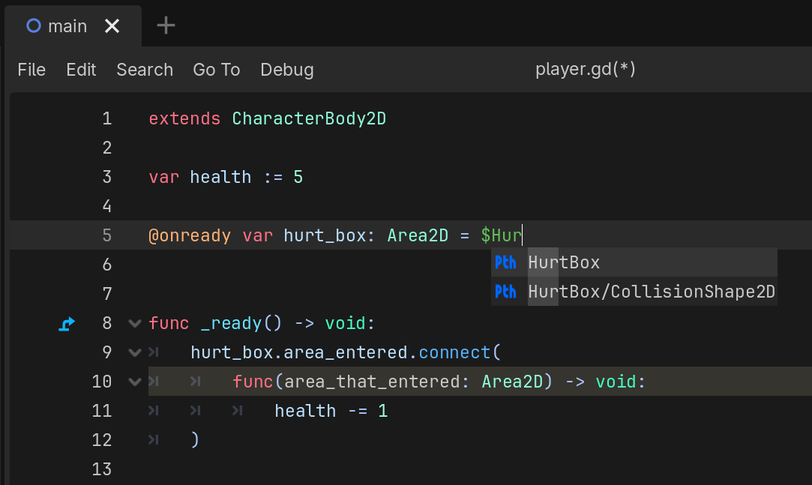Click the Area2D type on line 5
Screen dimensions: 812x485
click(417, 236)
